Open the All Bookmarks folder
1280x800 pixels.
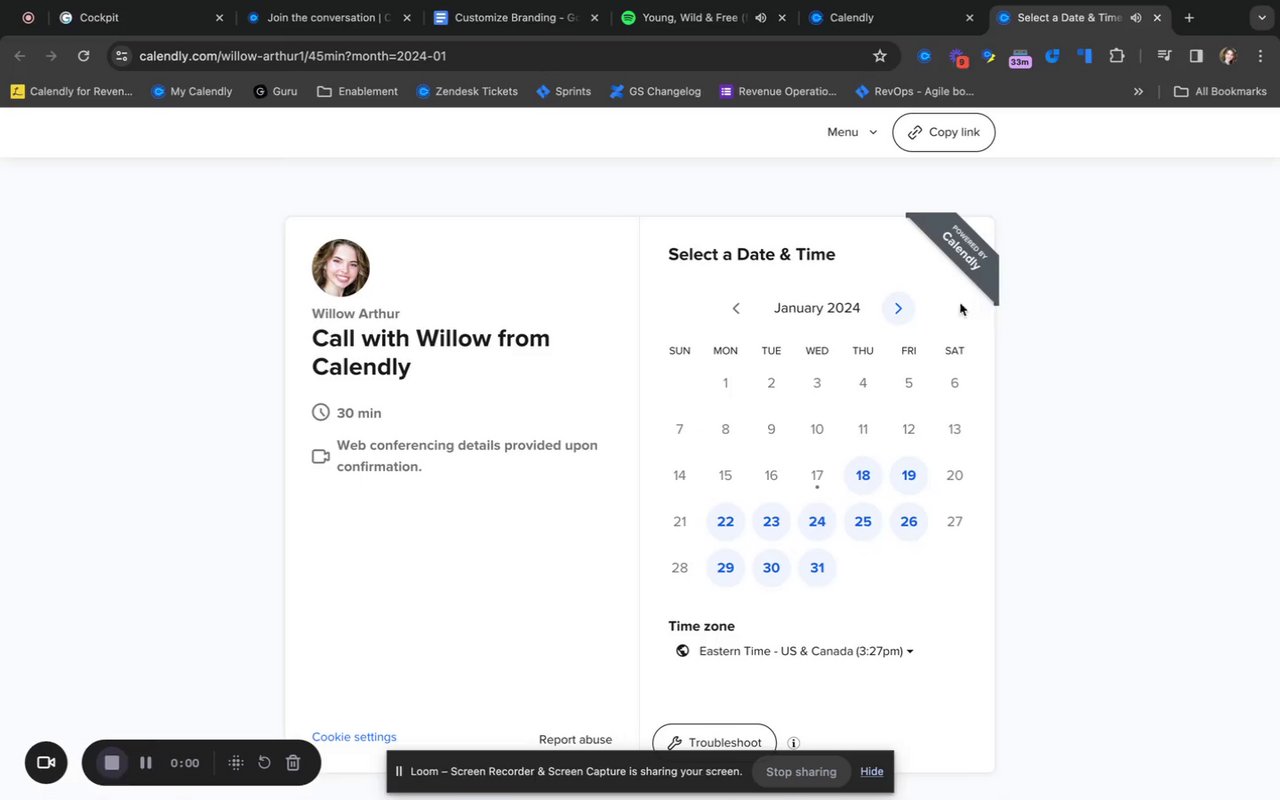(x=1220, y=91)
